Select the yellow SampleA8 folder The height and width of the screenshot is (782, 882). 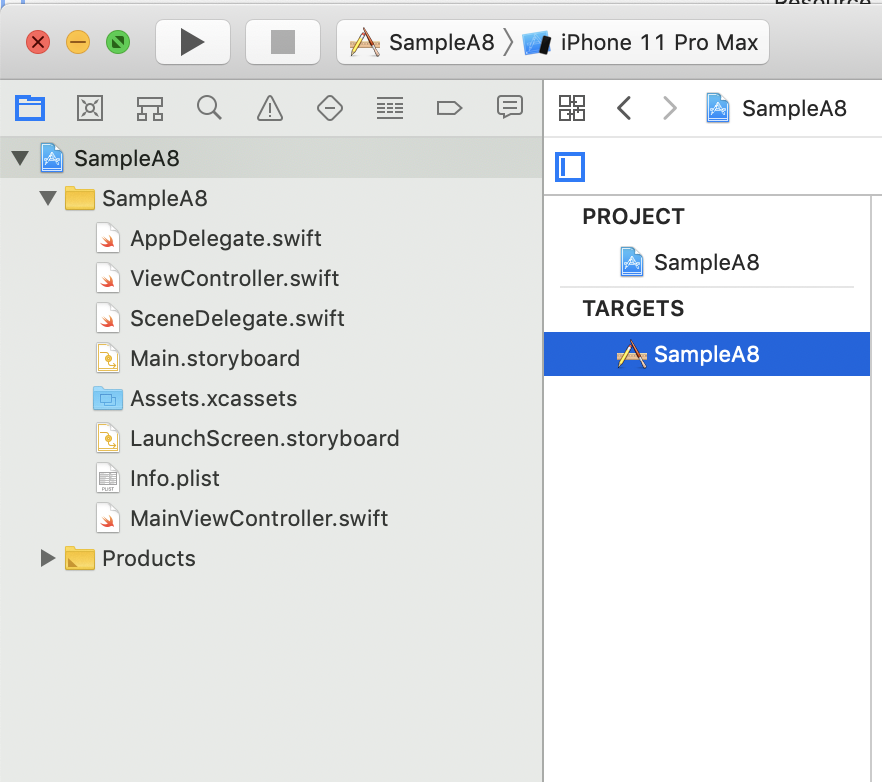tap(271, 198)
